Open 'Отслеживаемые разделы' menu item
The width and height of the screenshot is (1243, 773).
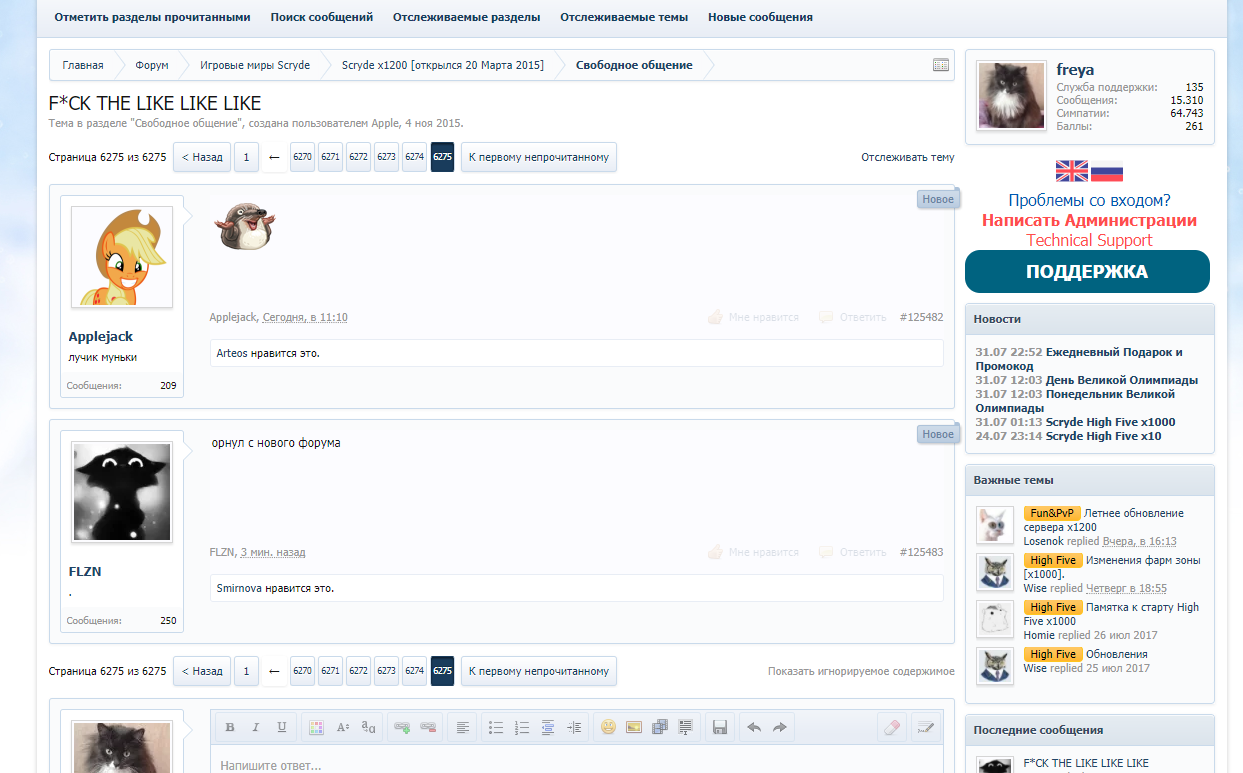tap(466, 17)
